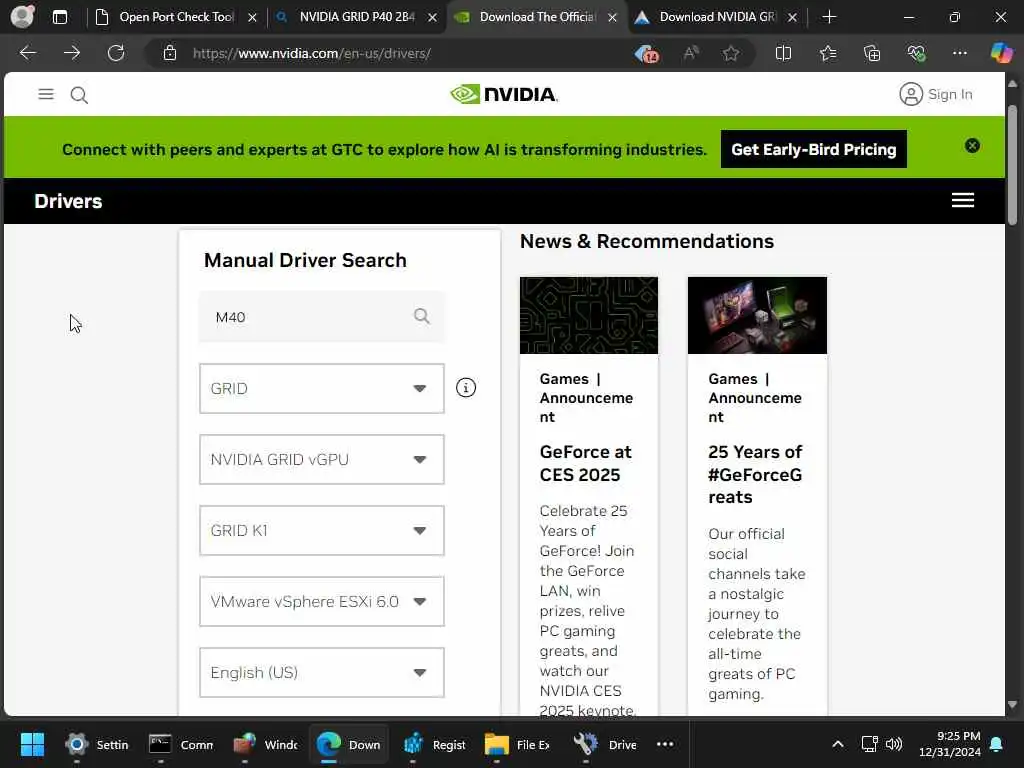Open split screen icon
1024x768 pixels.
[783, 53]
